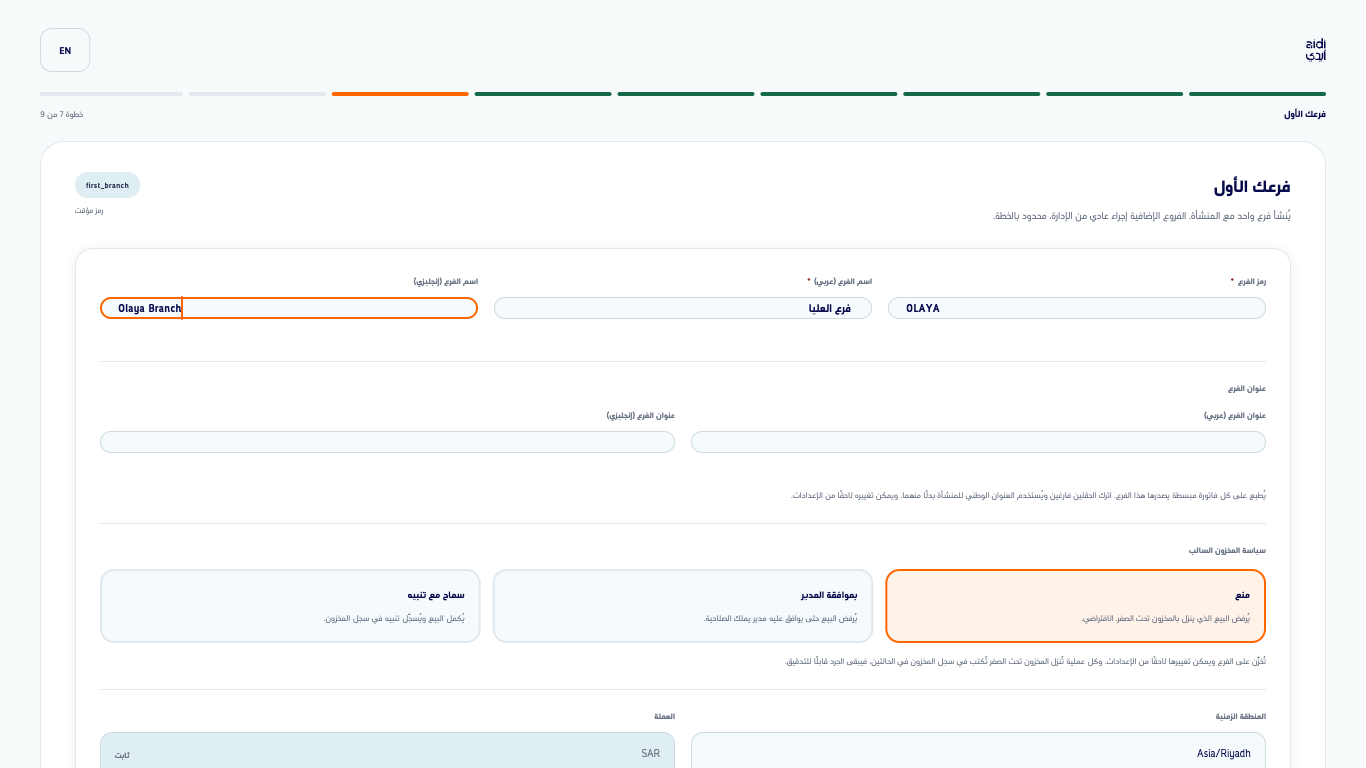Click the ثابت tag in currency field
Viewport: 1366px width, 768px height.
(123, 754)
